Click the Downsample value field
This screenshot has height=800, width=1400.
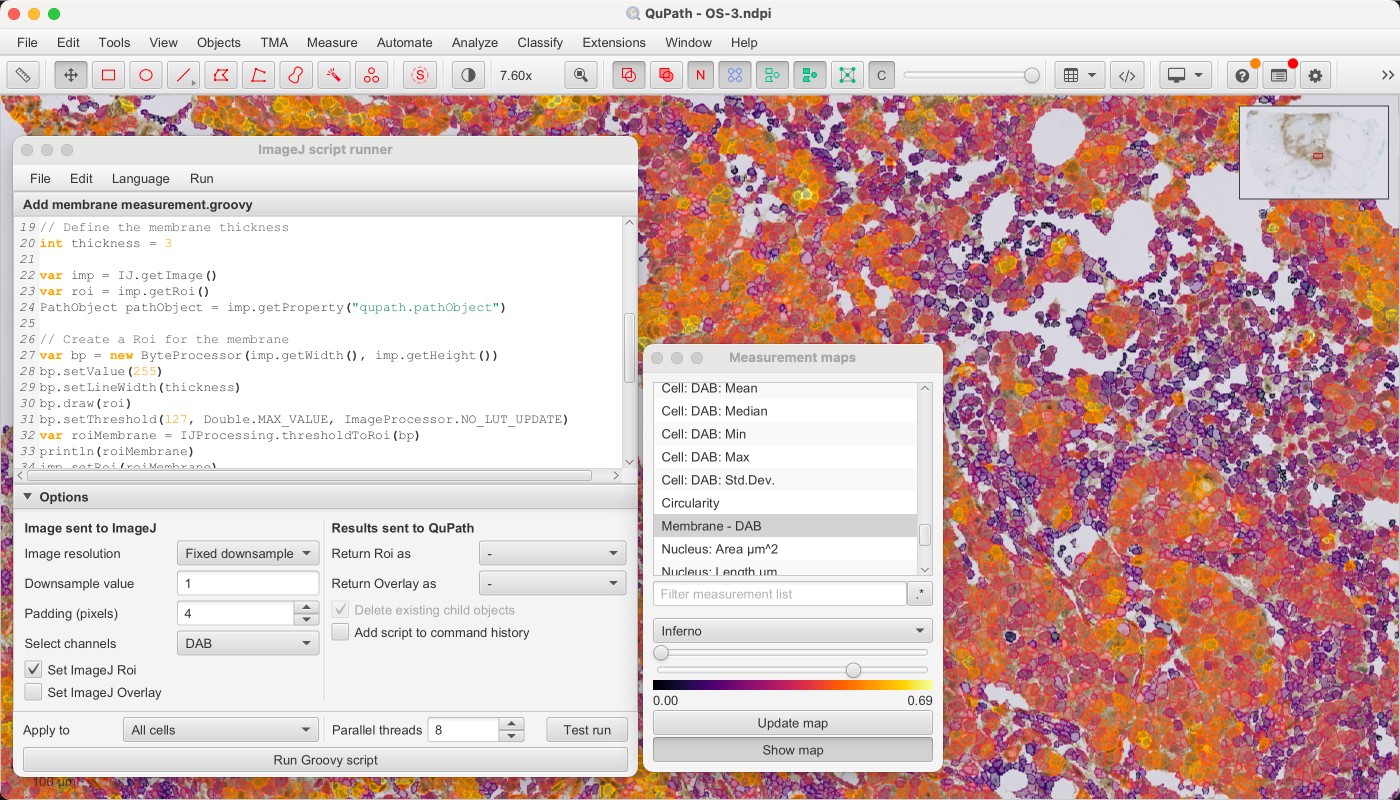(248, 583)
